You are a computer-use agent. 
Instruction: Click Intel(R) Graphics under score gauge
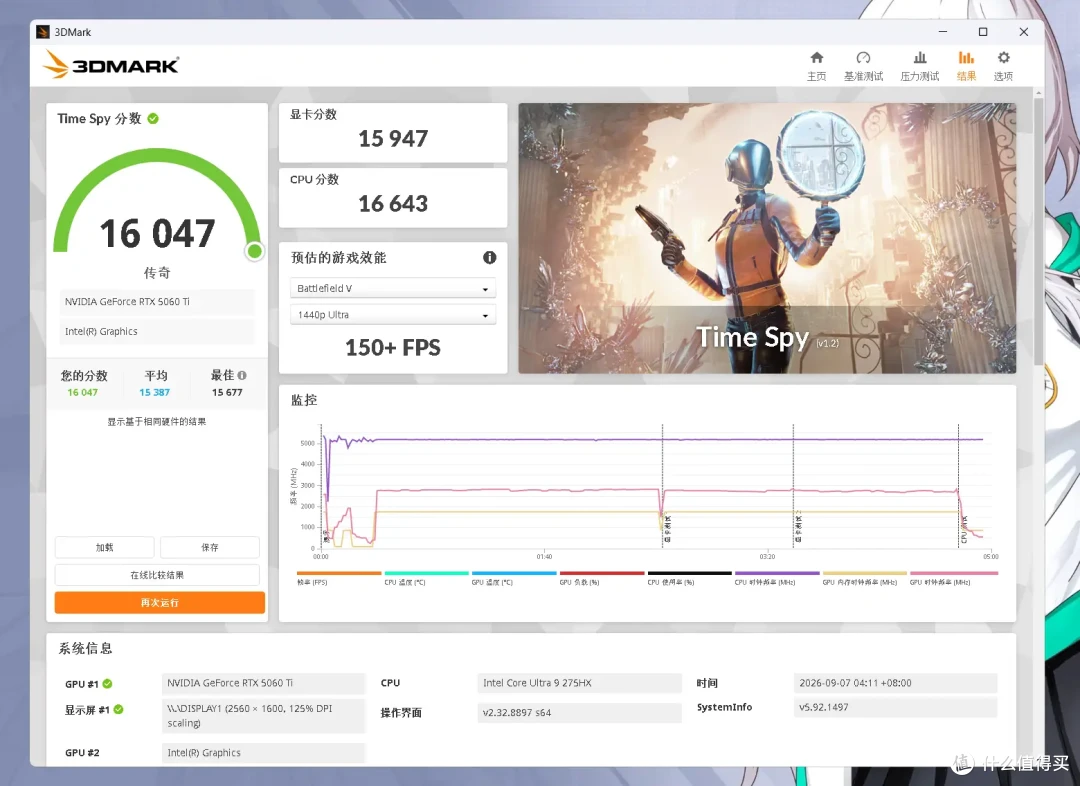[x=157, y=331]
